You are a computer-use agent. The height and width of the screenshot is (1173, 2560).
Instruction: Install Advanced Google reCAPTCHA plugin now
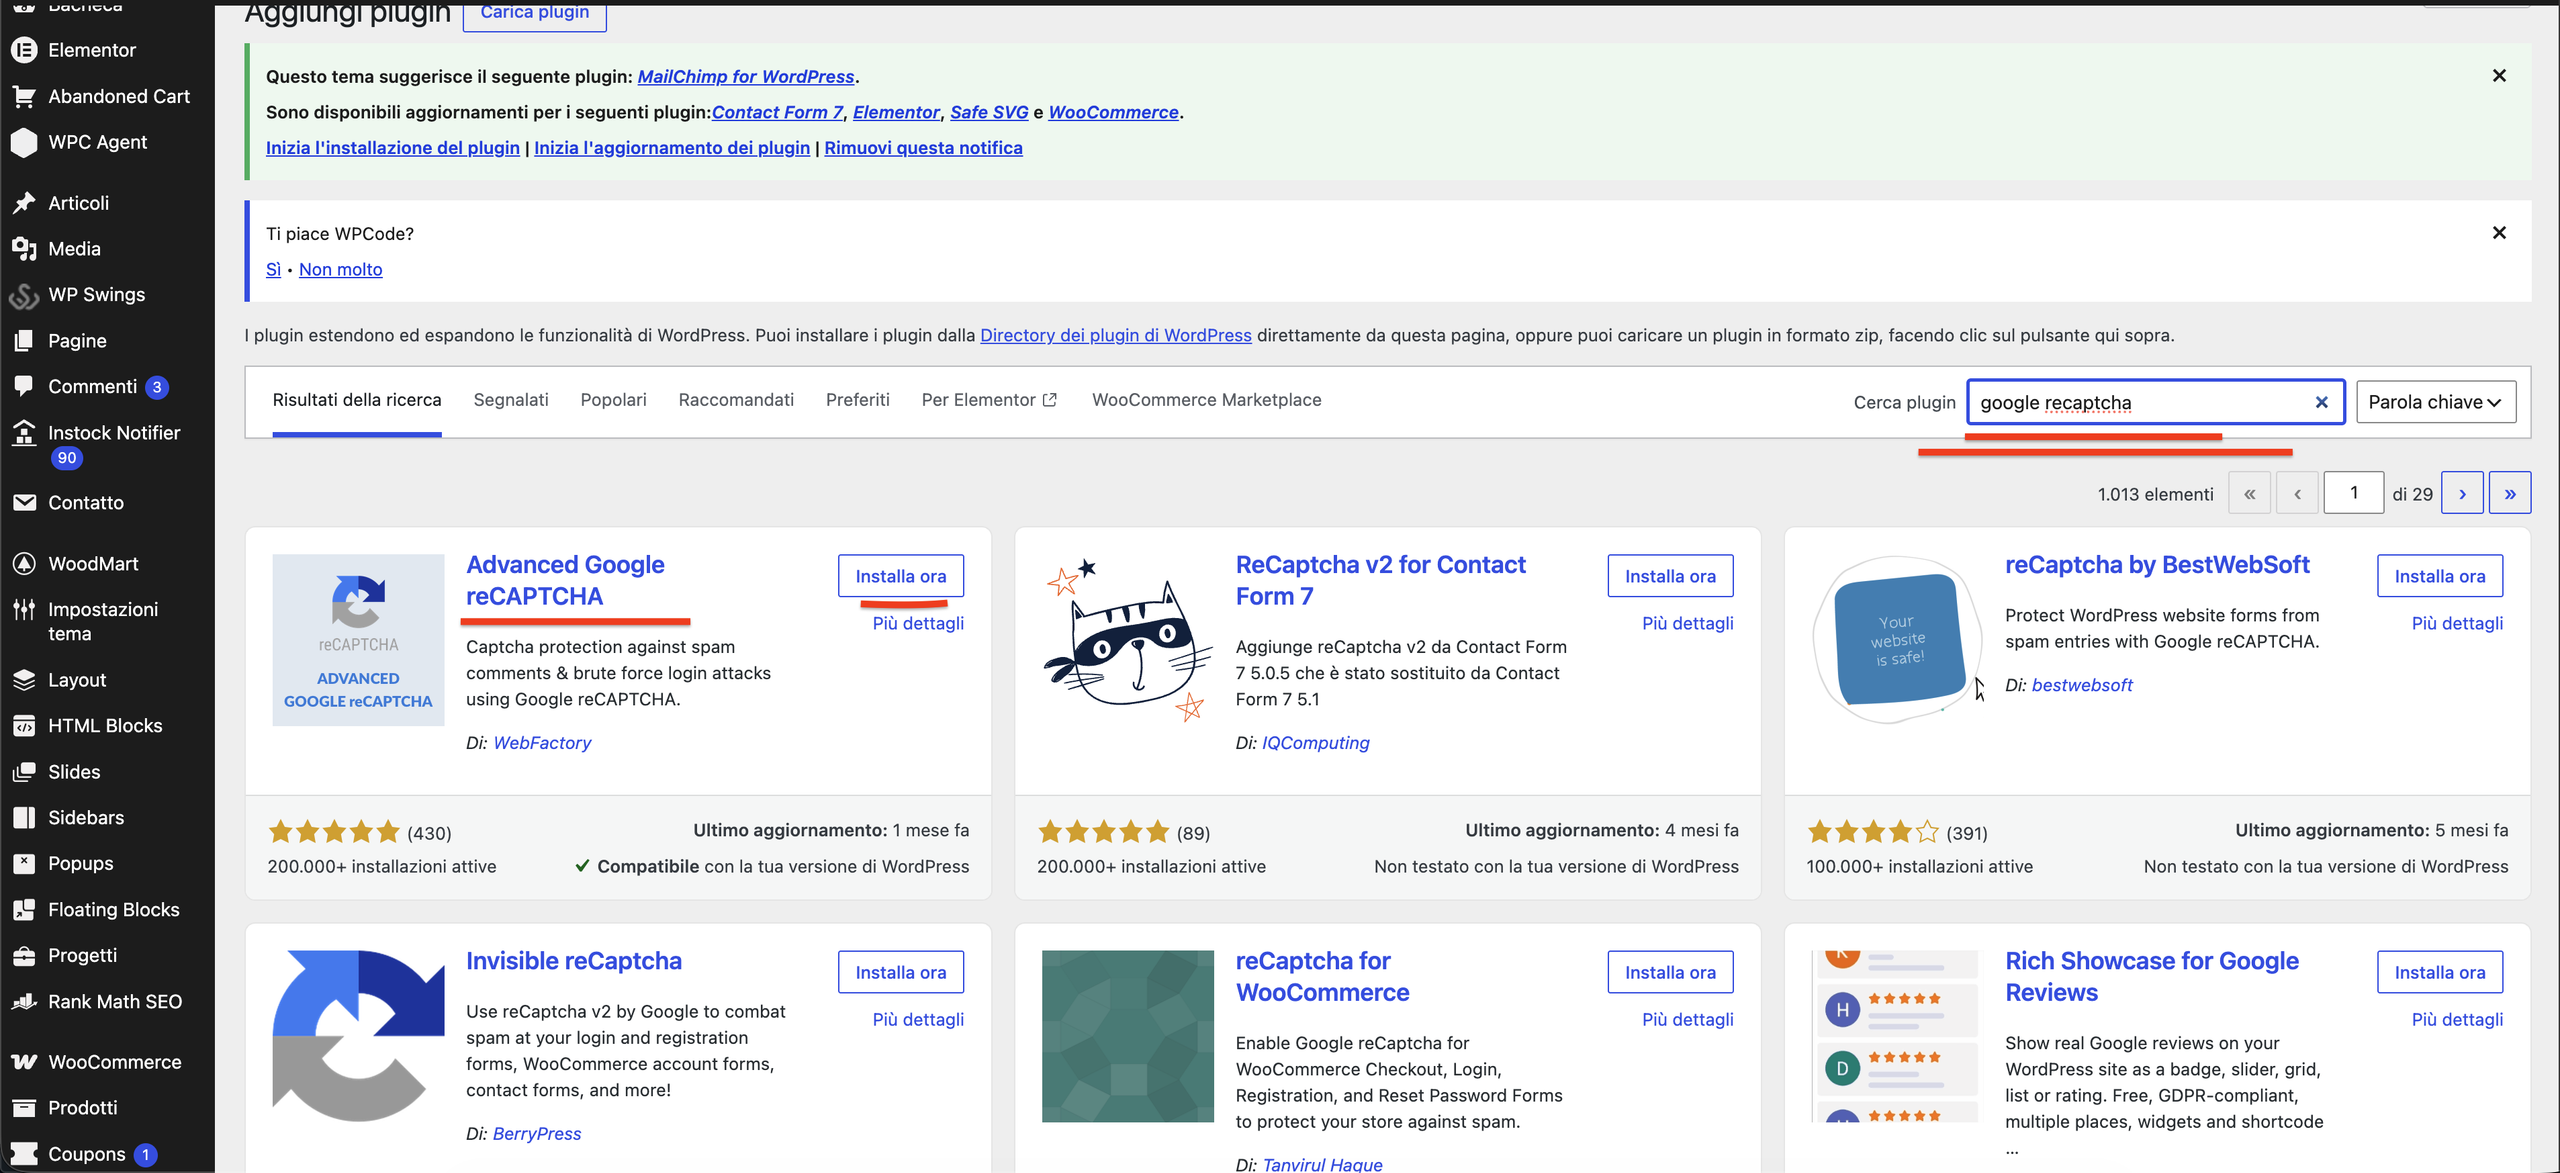(x=901, y=576)
